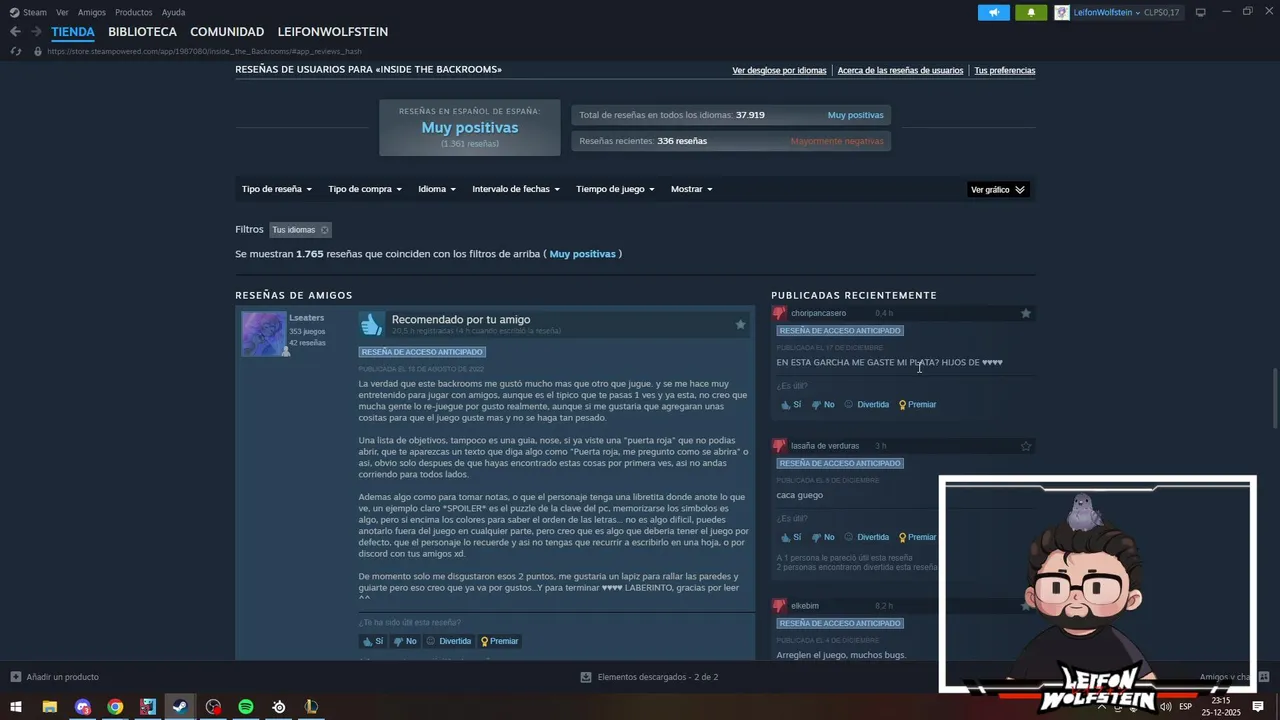Screen dimensions: 1280x720
Task: Expand the 'Tipo de reseña' dropdown
Action: click(277, 189)
